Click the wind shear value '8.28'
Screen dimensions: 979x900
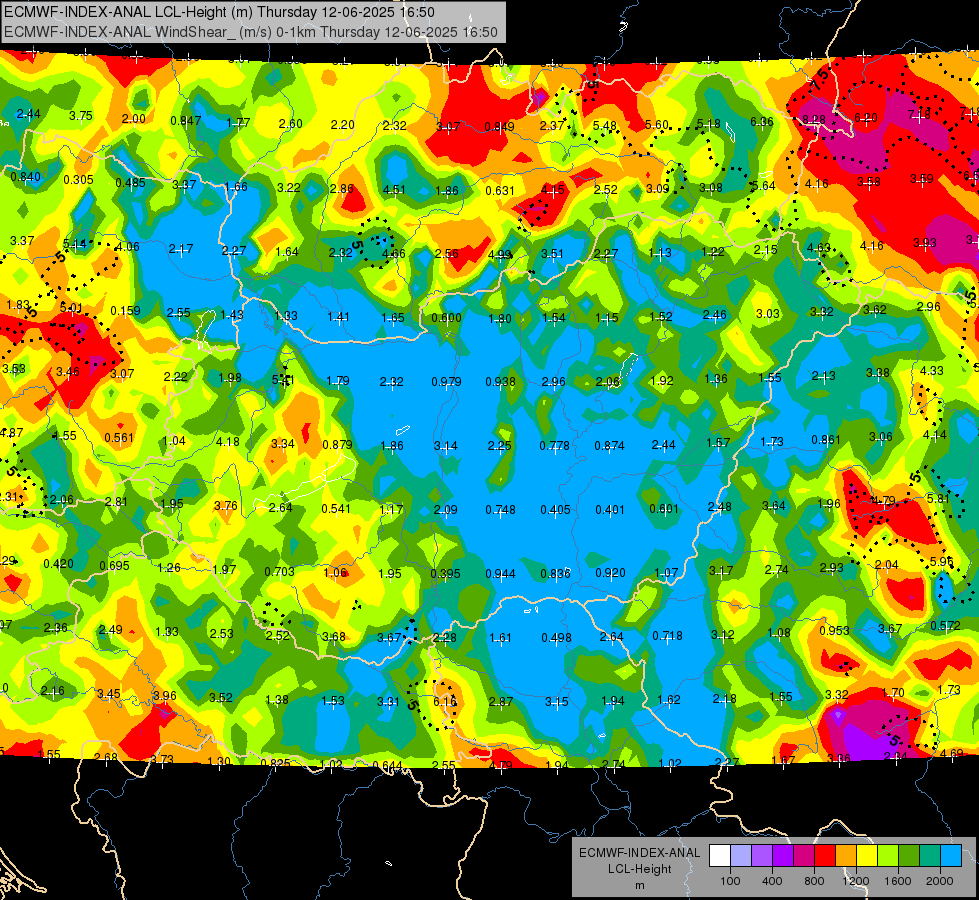(814, 119)
